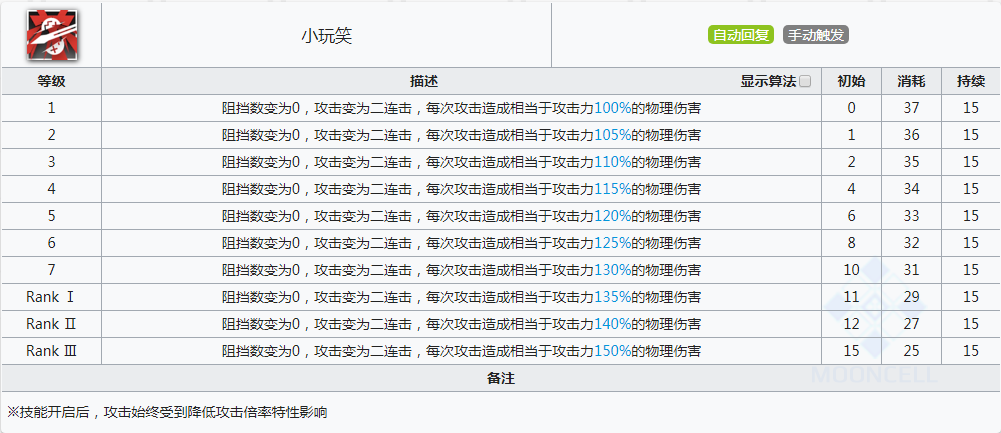Click the 100% value in level 1 row
Screen dimensions: 1001x433
[x=612, y=108]
